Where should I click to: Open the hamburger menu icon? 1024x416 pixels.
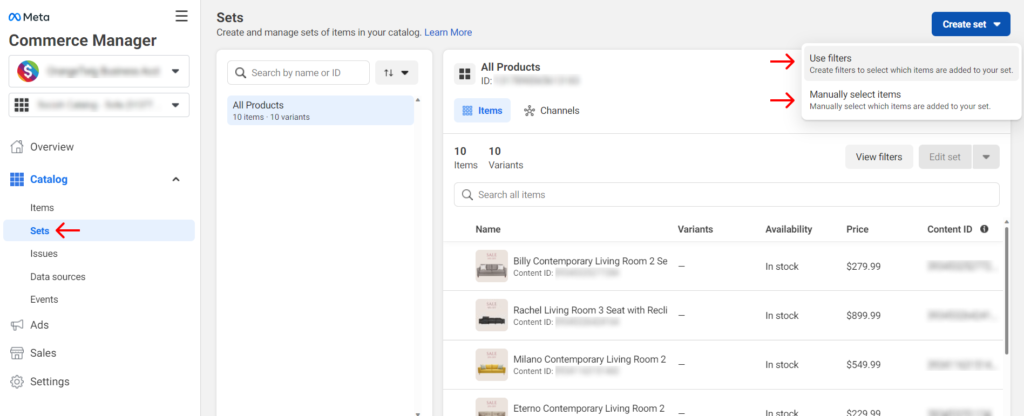click(181, 16)
